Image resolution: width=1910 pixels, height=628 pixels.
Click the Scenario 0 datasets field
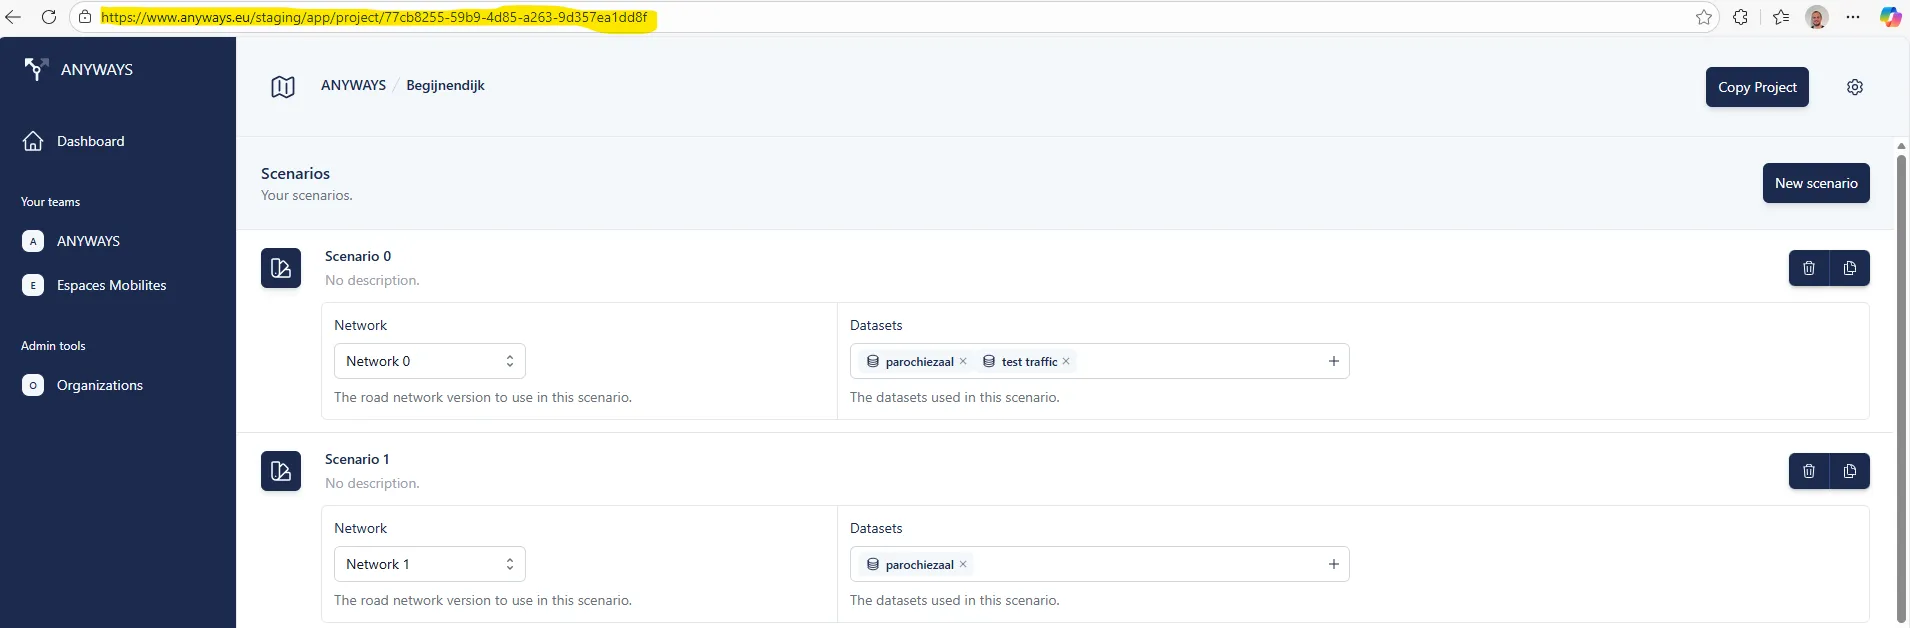tap(1100, 361)
